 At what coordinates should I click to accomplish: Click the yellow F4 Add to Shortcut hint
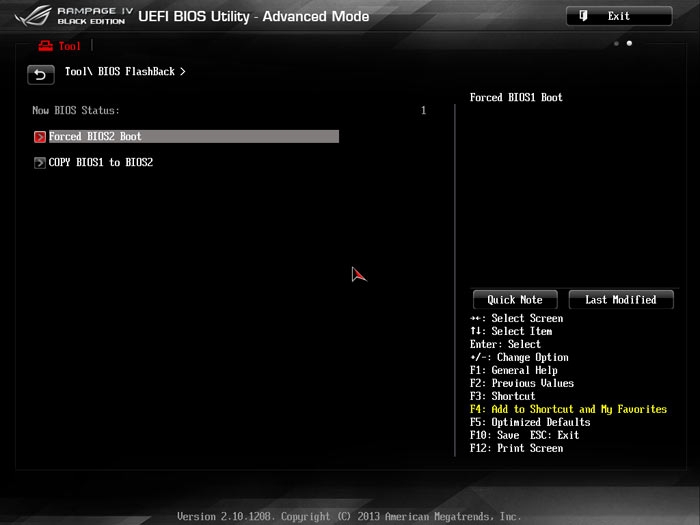tap(568, 409)
